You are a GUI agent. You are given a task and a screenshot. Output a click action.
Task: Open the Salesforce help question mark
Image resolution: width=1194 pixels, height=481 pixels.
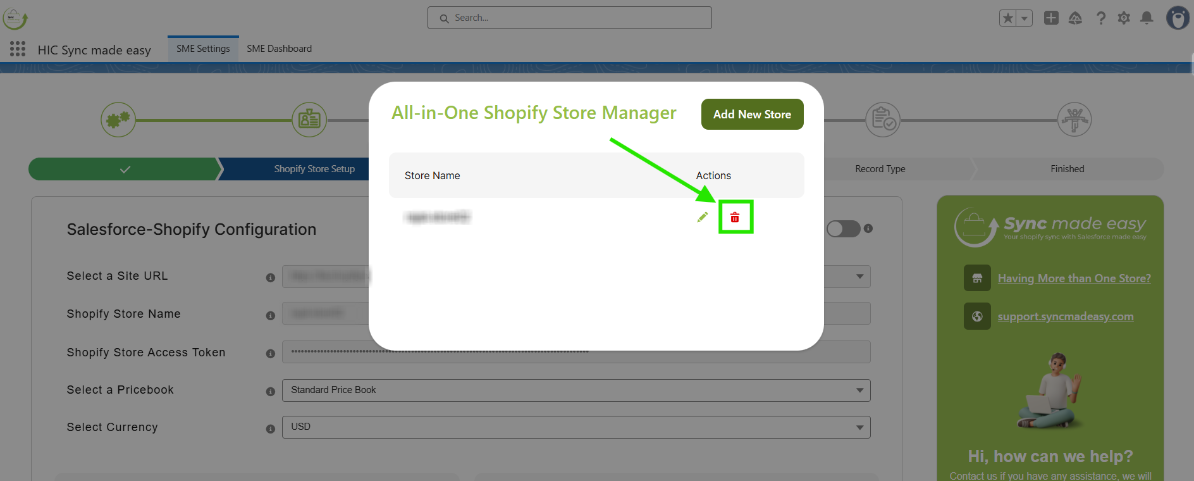1100,18
